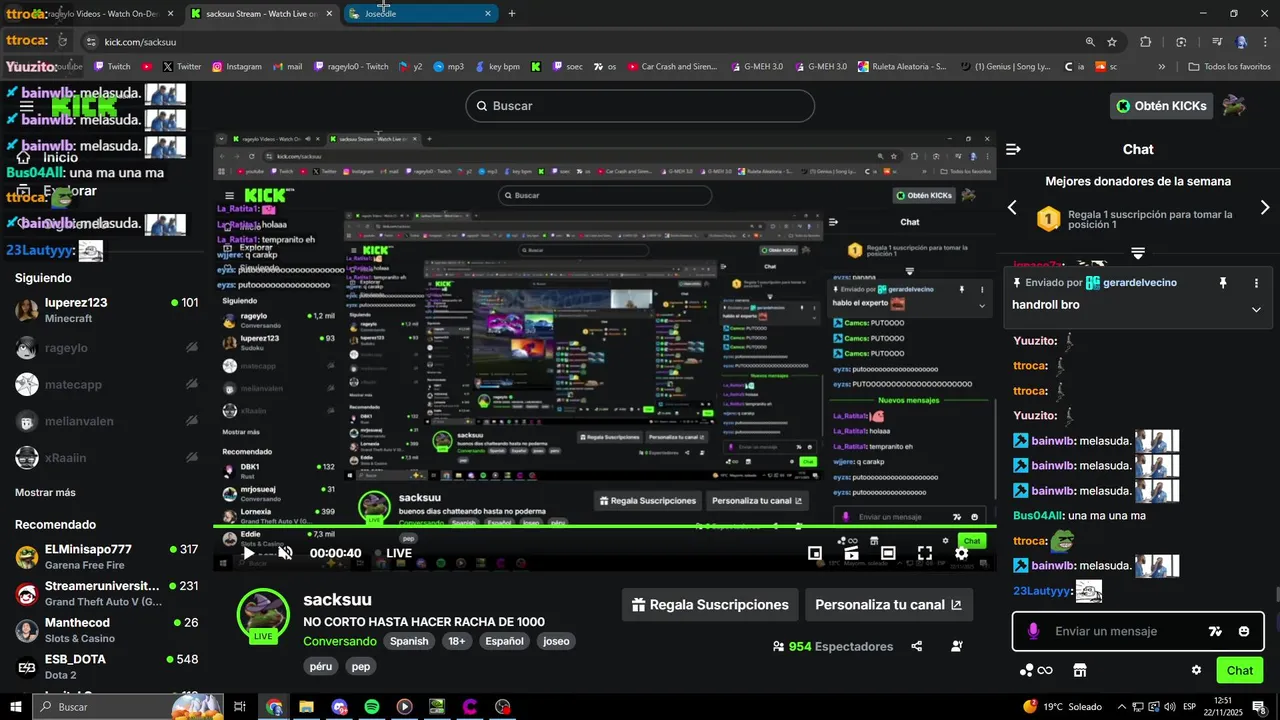The height and width of the screenshot is (720, 1280).
Task: Click Windows Start button
Action: pos(15,707)
